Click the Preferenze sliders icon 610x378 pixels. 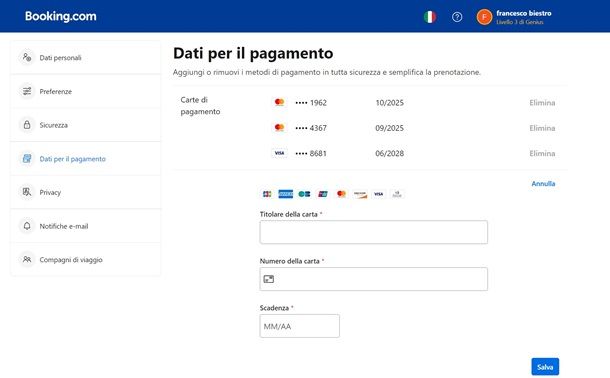click(x=27, y=91)
